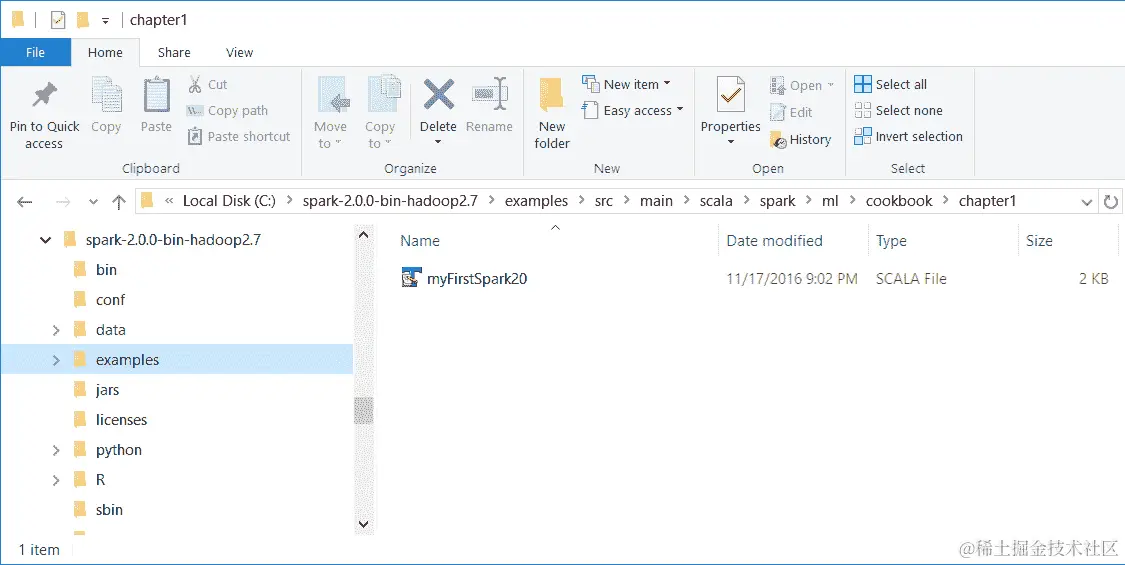Viewport: 1125px width, 565px height.
Task: Go up one folder level
Action: click(119, 202)
